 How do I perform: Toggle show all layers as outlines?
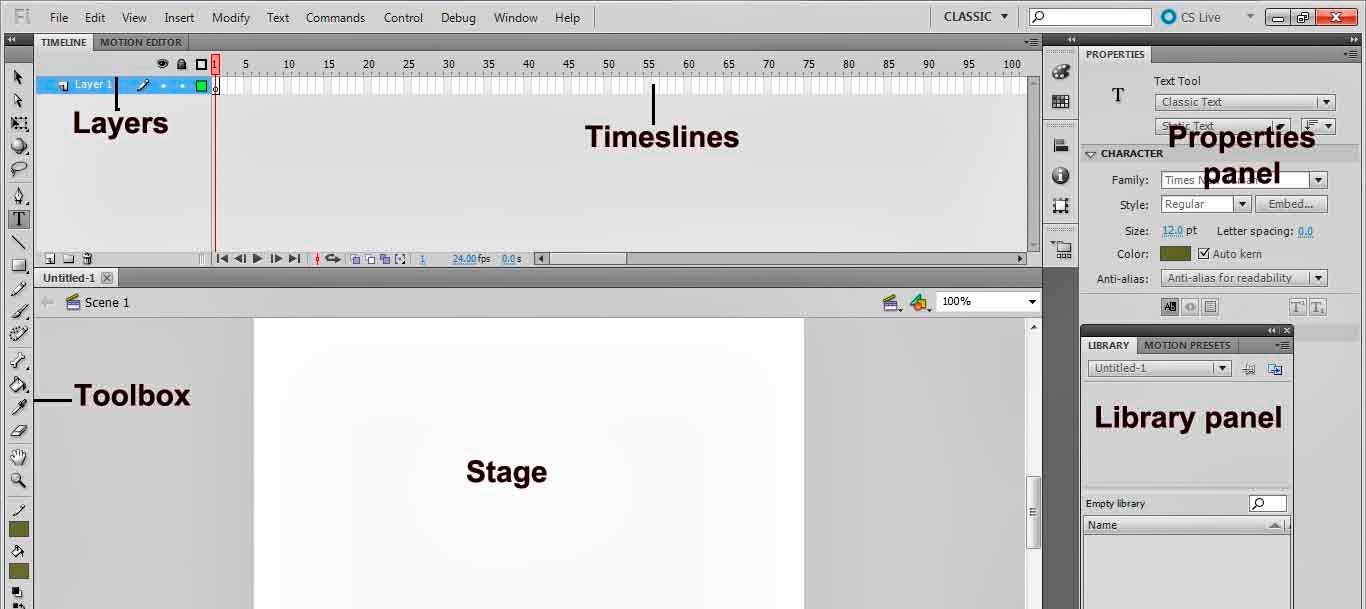(201, 64)
